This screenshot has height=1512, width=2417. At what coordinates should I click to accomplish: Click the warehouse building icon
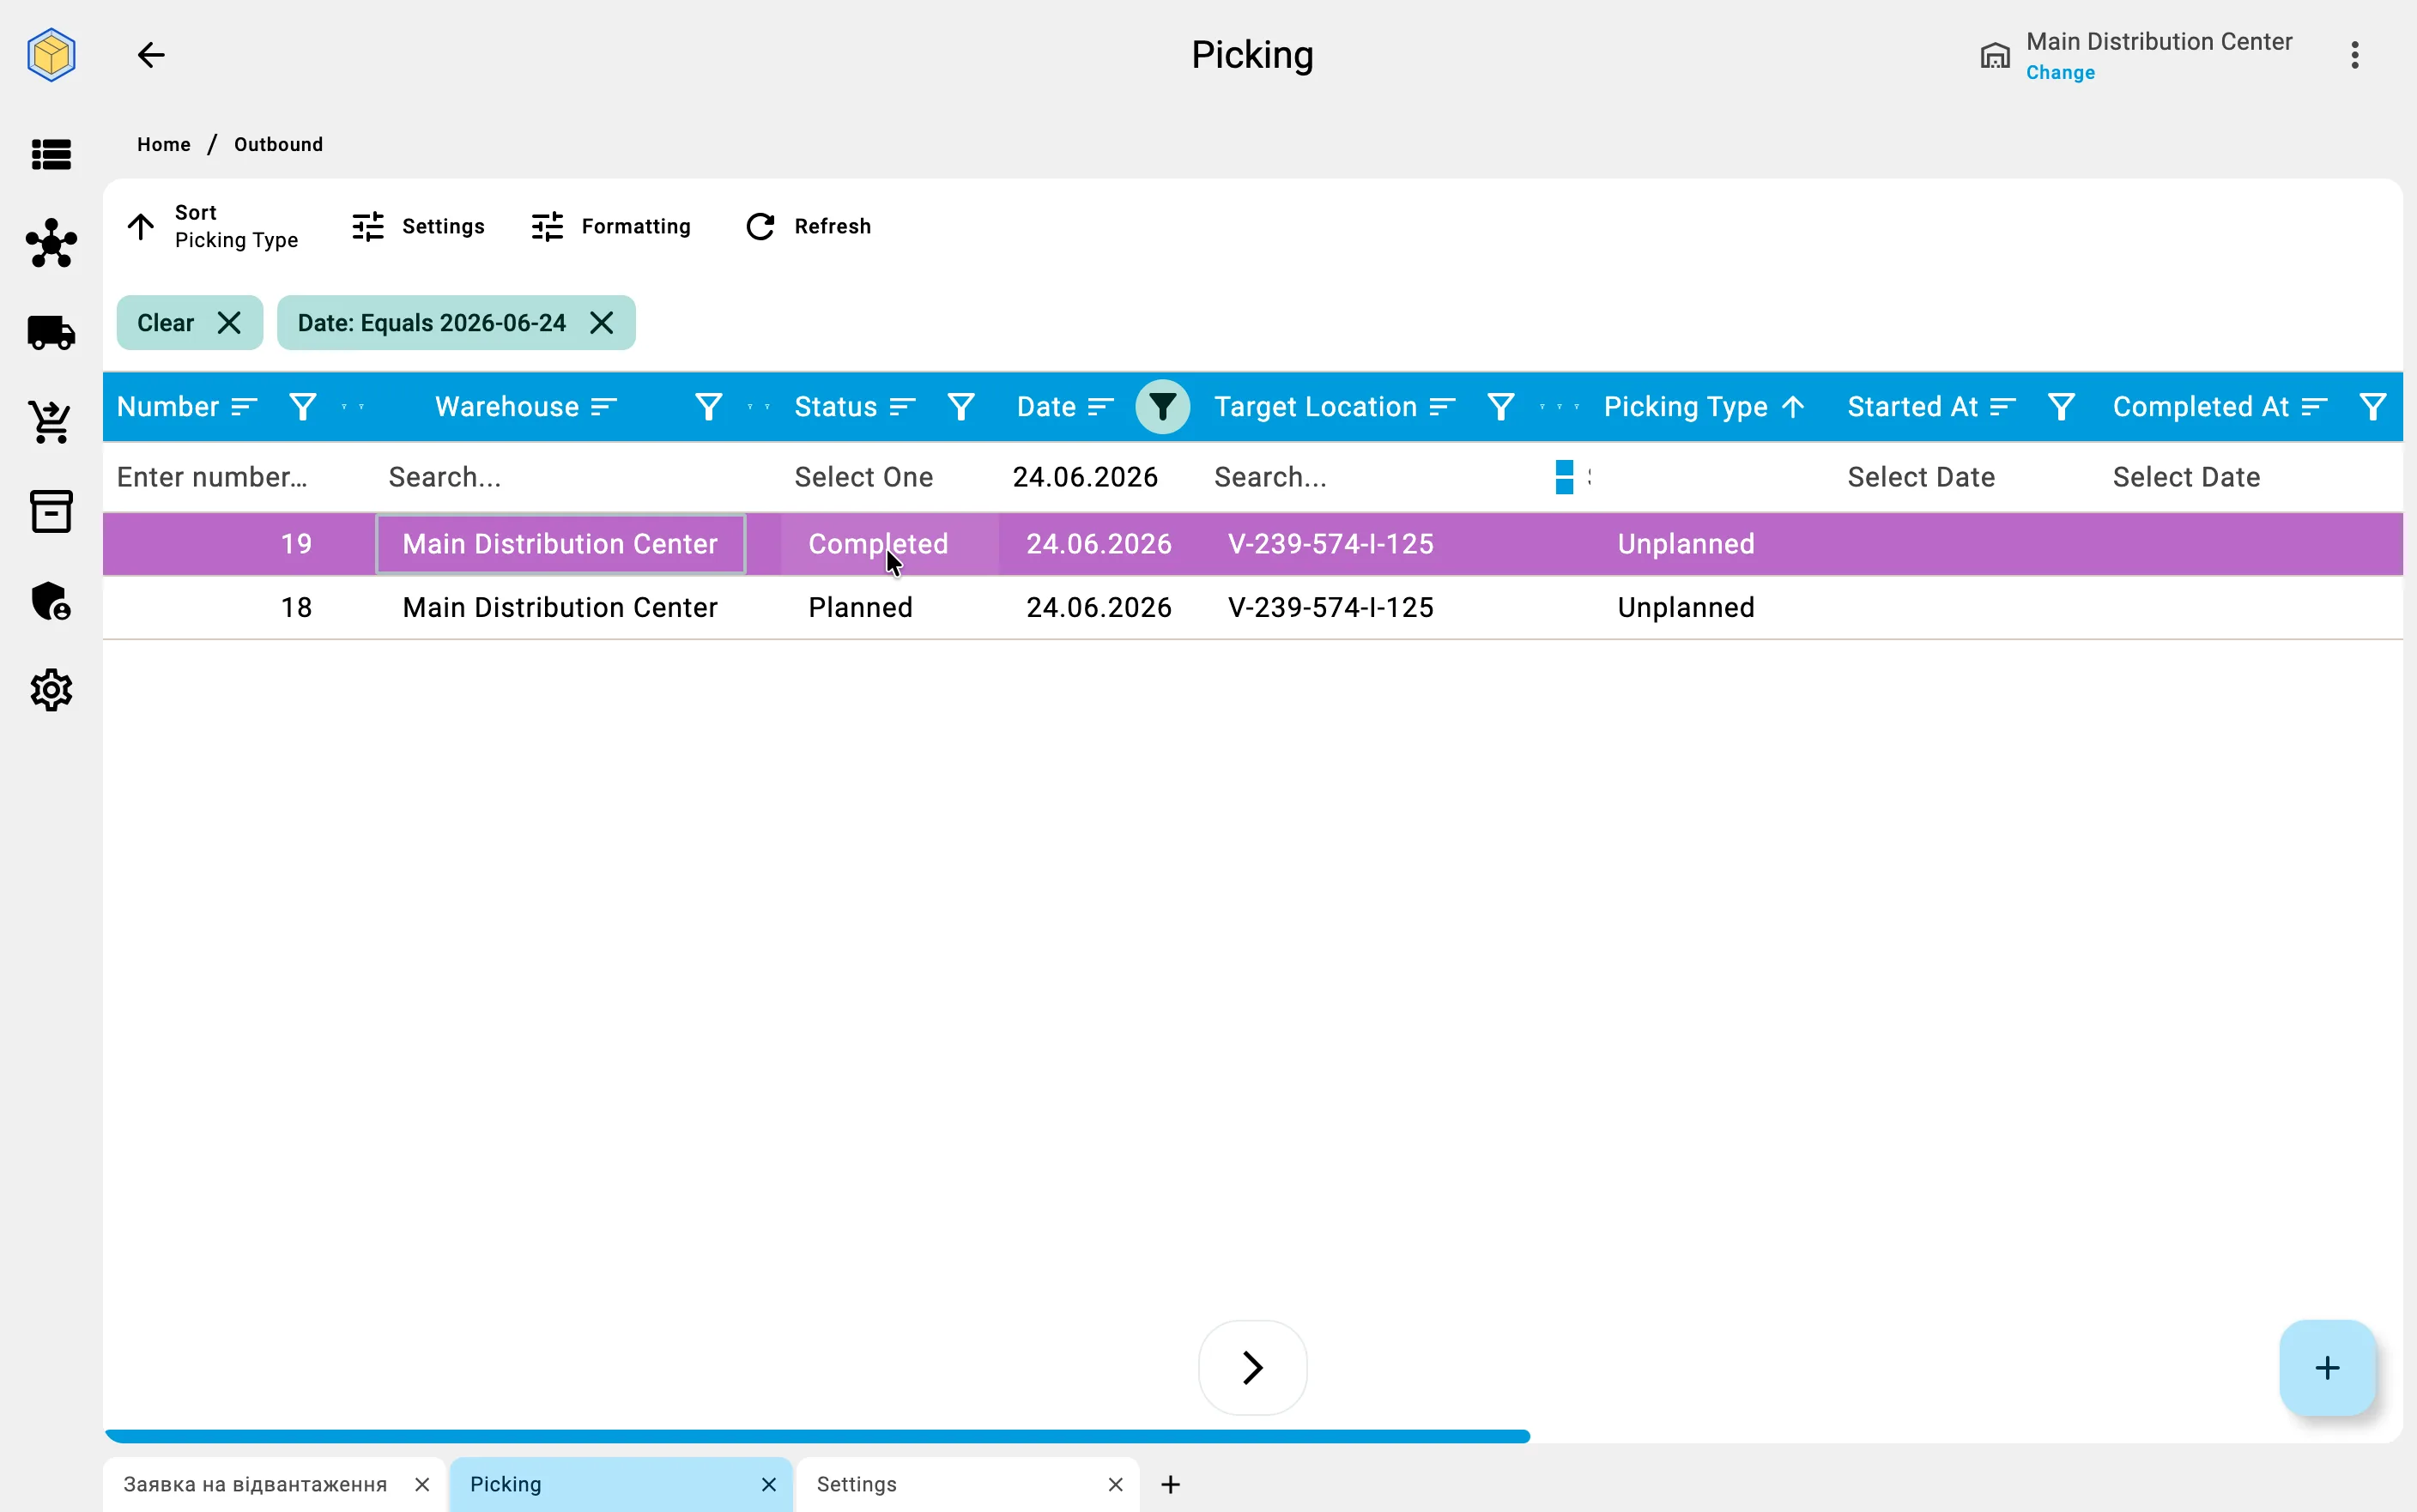(x=1994, y=55)
